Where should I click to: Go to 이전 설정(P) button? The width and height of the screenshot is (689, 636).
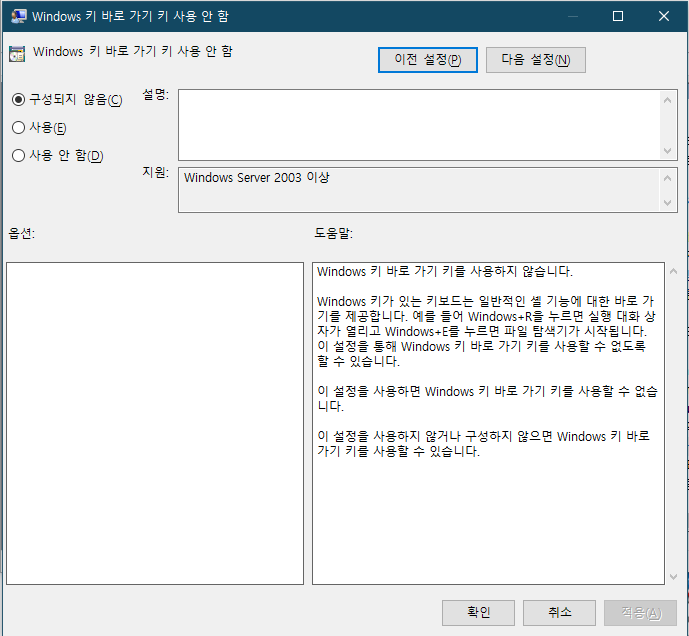428,60
